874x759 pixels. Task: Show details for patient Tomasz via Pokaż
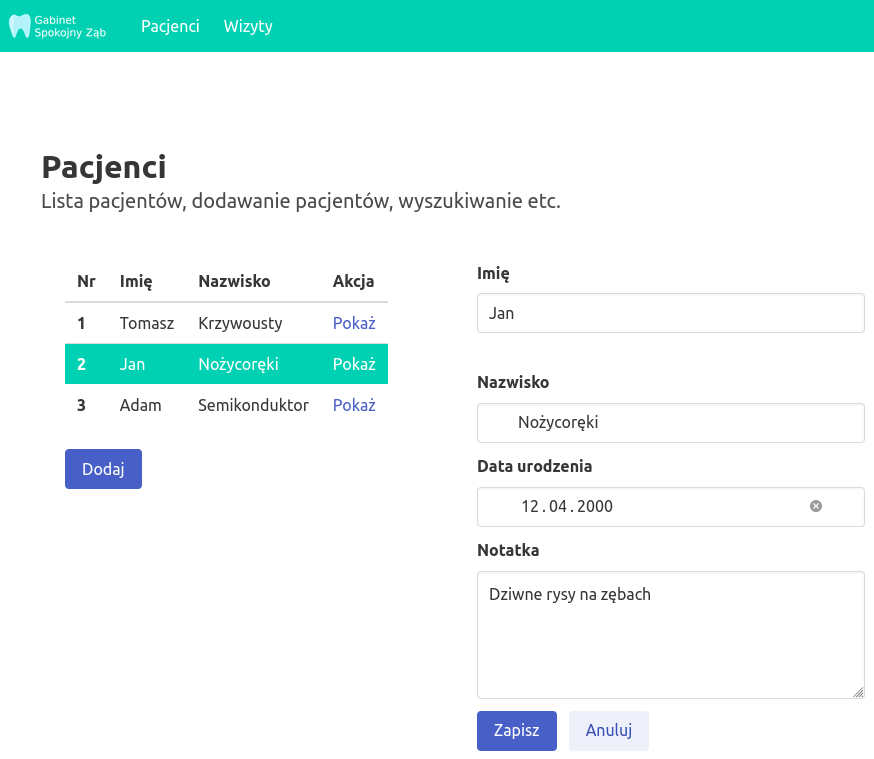tap(354, 323)
